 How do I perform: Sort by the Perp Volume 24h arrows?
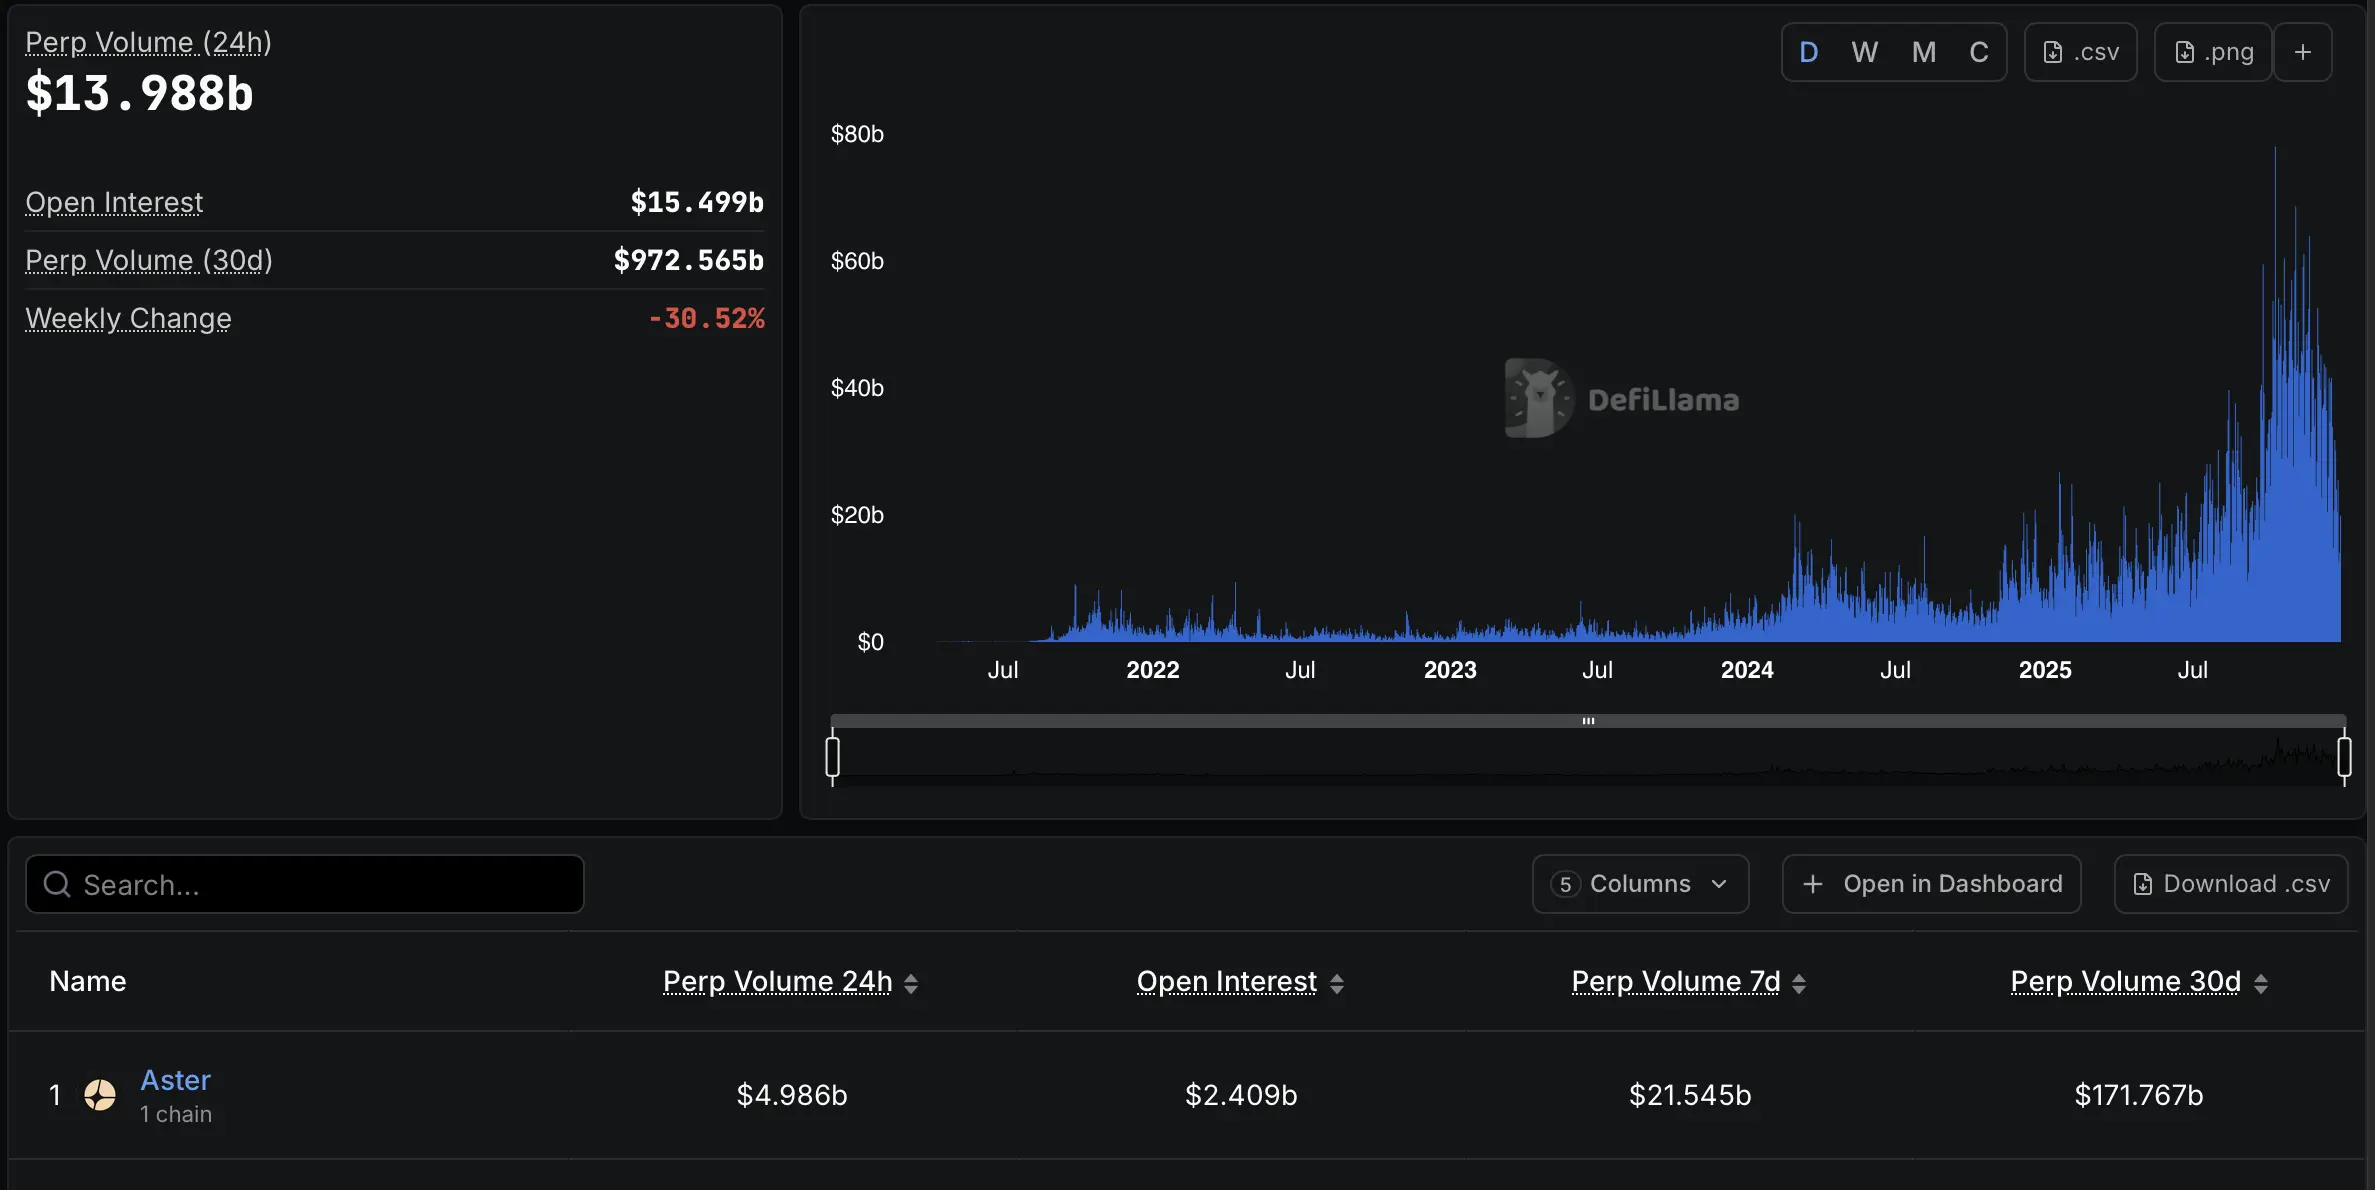tap(911, 983)
